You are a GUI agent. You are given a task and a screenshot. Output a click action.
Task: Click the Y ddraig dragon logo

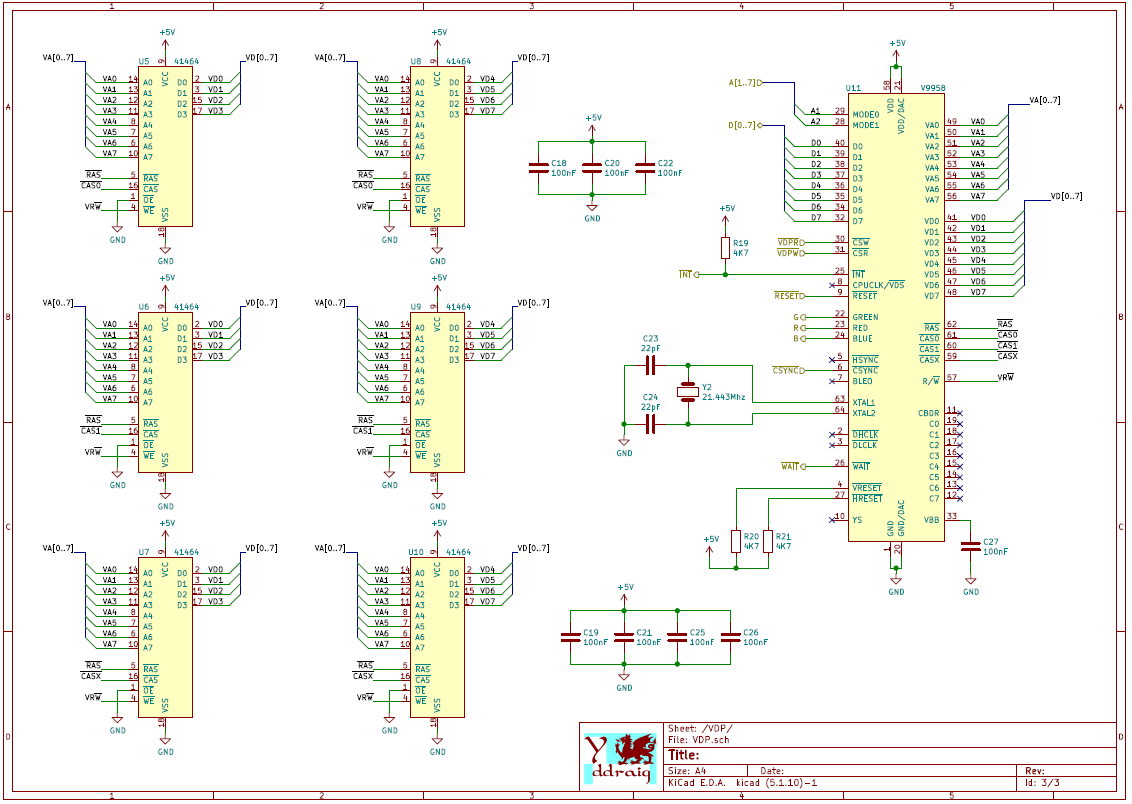coord(621,758)
